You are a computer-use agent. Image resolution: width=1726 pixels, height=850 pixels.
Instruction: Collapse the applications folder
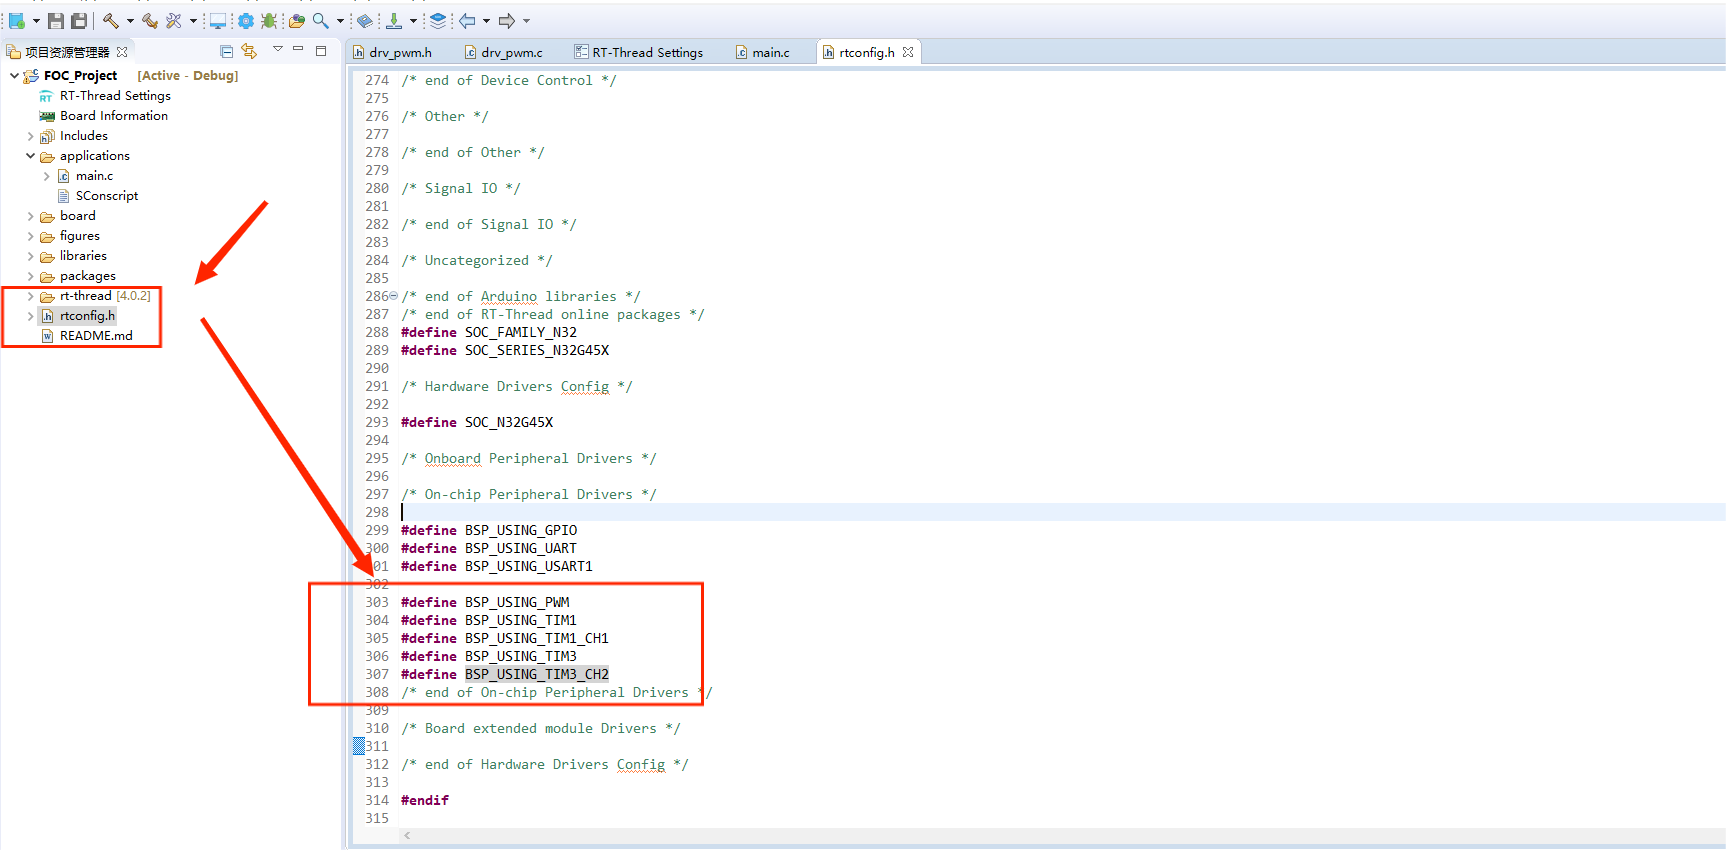tap(30, 156)
